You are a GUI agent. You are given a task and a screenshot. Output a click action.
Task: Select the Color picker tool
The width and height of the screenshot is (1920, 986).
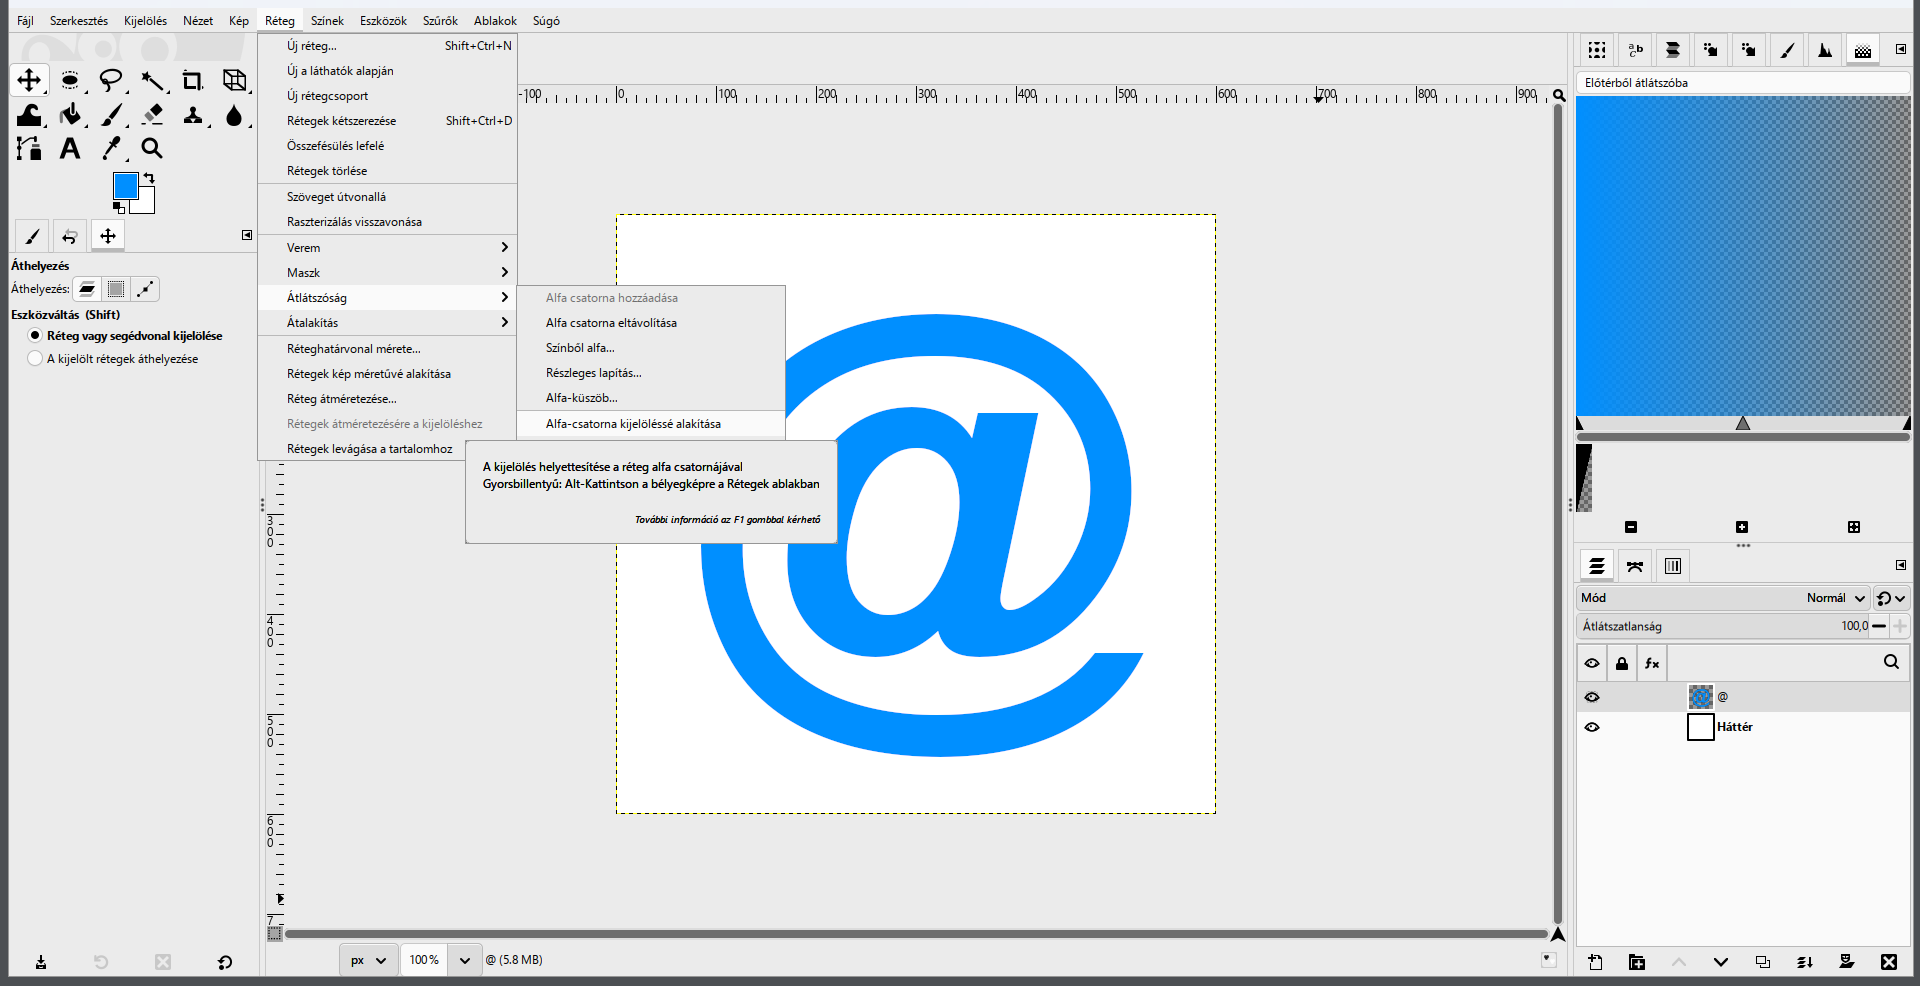click(x=111, y=149)
